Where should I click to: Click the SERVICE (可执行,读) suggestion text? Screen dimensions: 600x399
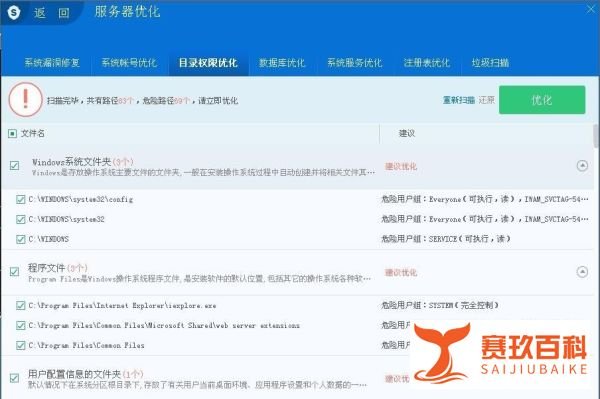(446, 239)
